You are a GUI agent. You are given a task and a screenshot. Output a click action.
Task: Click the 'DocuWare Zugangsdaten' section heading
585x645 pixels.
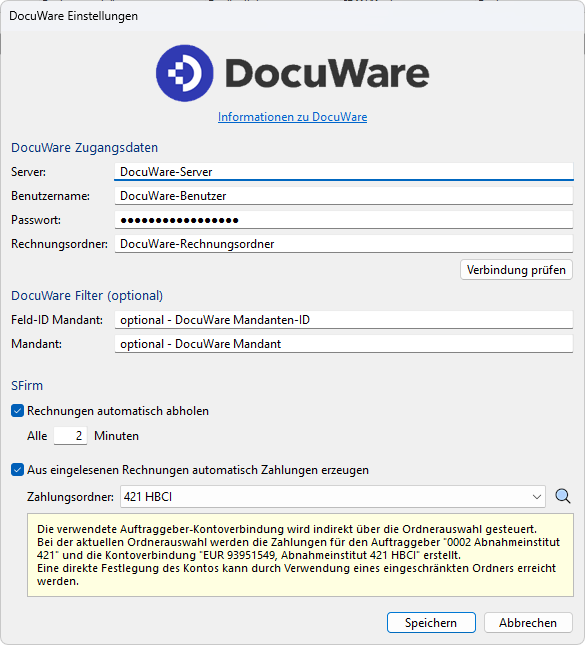(84, 148)
